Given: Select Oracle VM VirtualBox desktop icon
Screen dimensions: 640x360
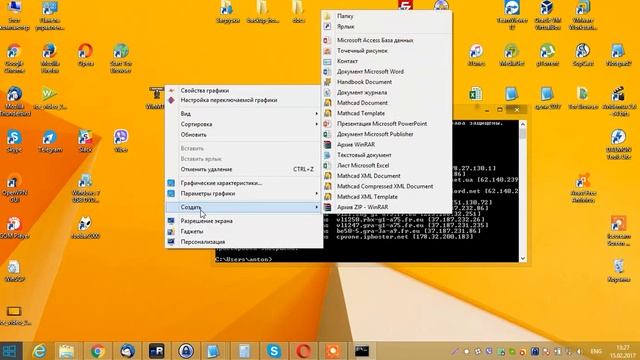Looking at the screenshot, I should 547,15.
